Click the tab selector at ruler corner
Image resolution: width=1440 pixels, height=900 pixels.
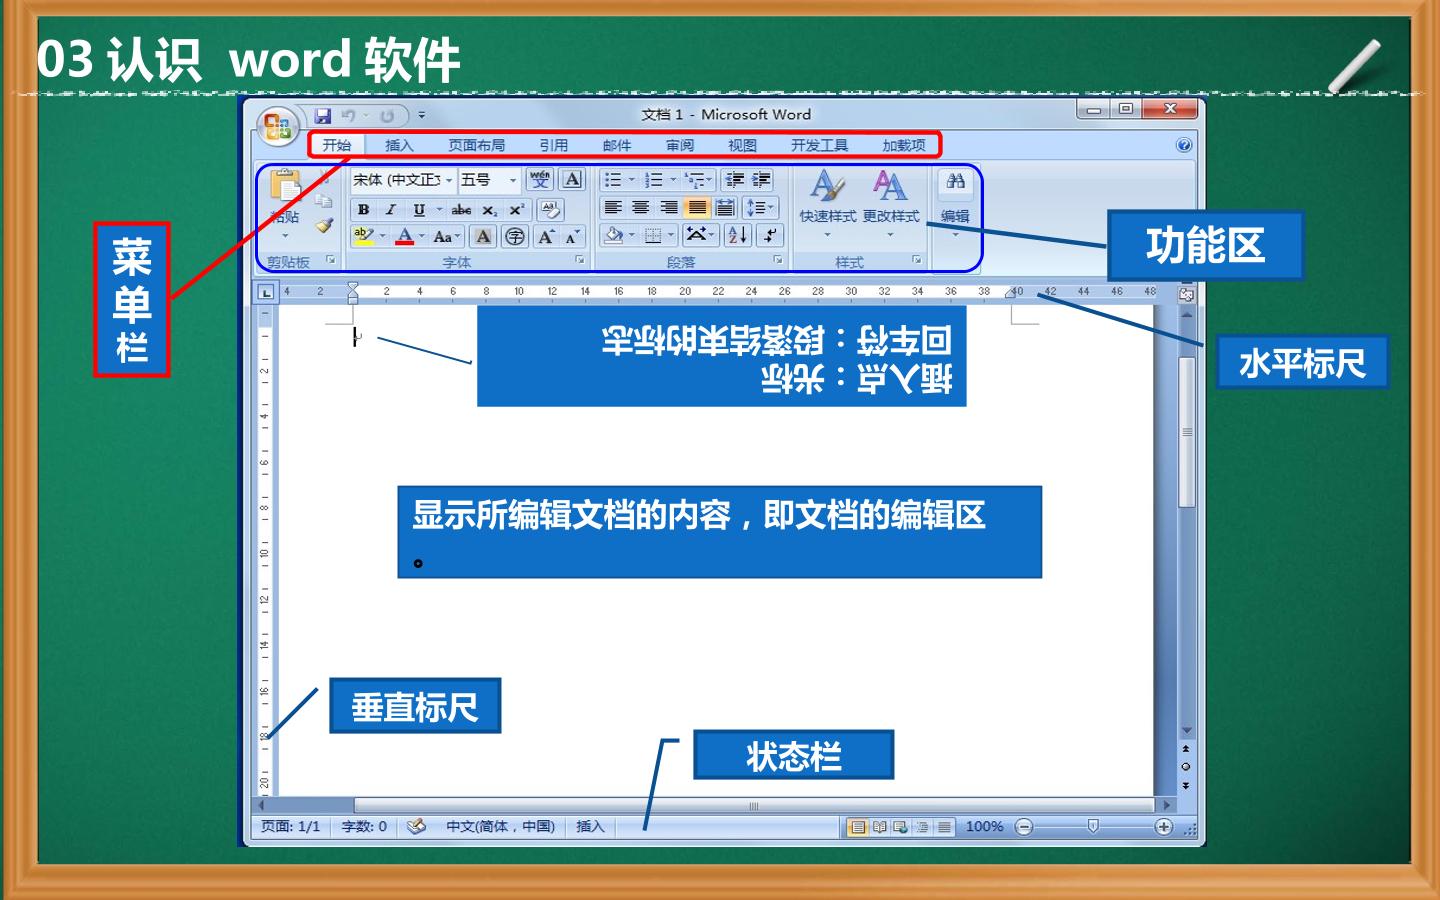pos(265,292)
